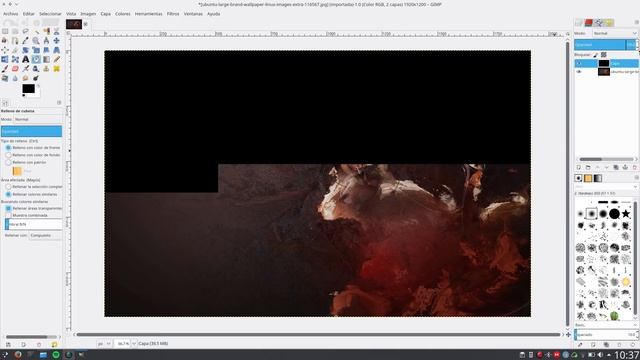Select the Paths tool

15,40
